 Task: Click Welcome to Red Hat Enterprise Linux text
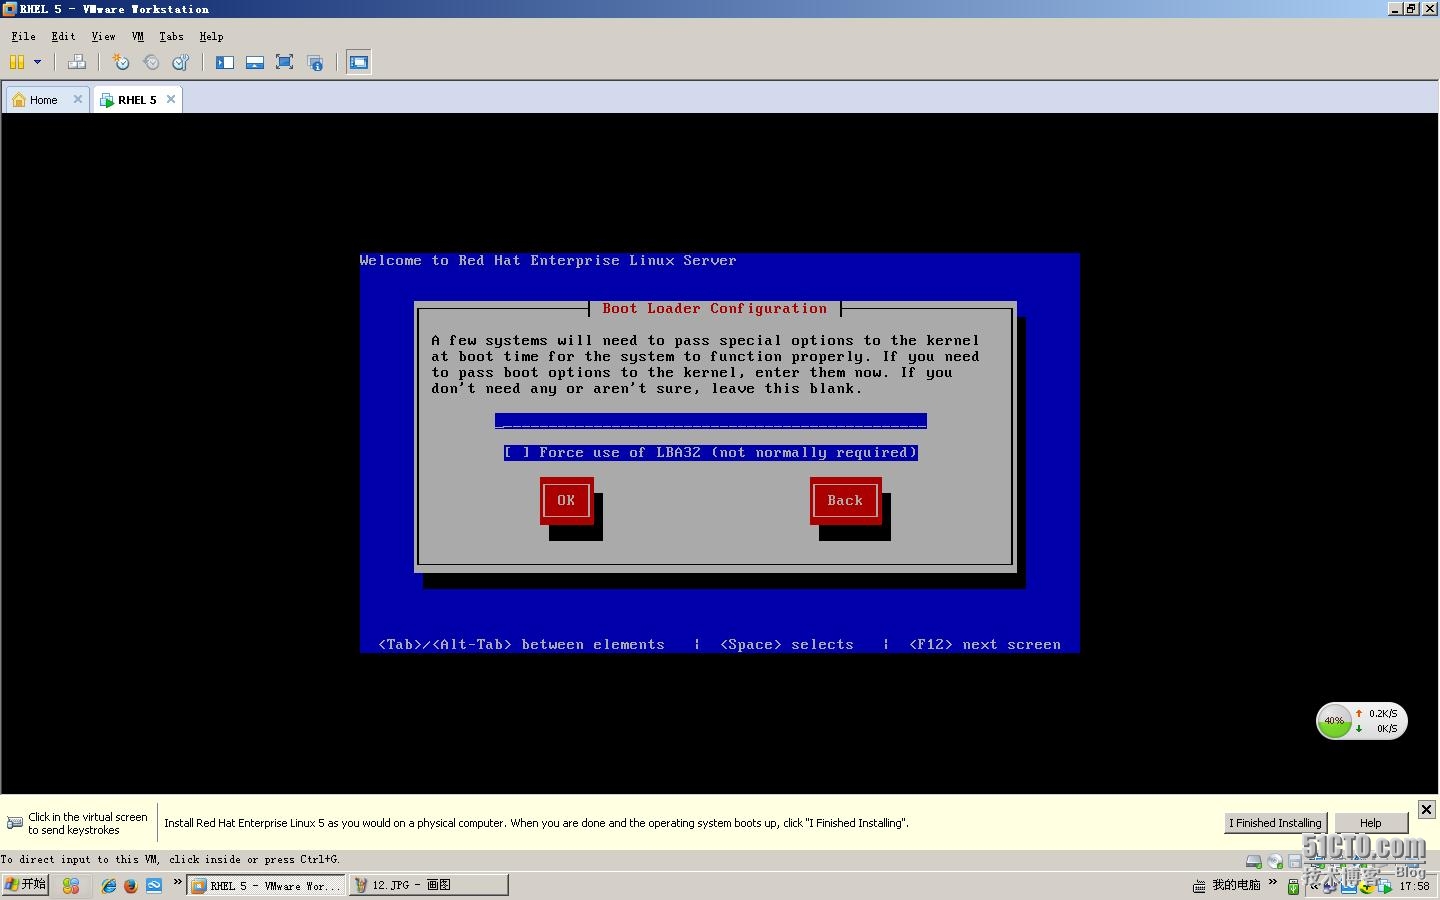tap(548, 261)
